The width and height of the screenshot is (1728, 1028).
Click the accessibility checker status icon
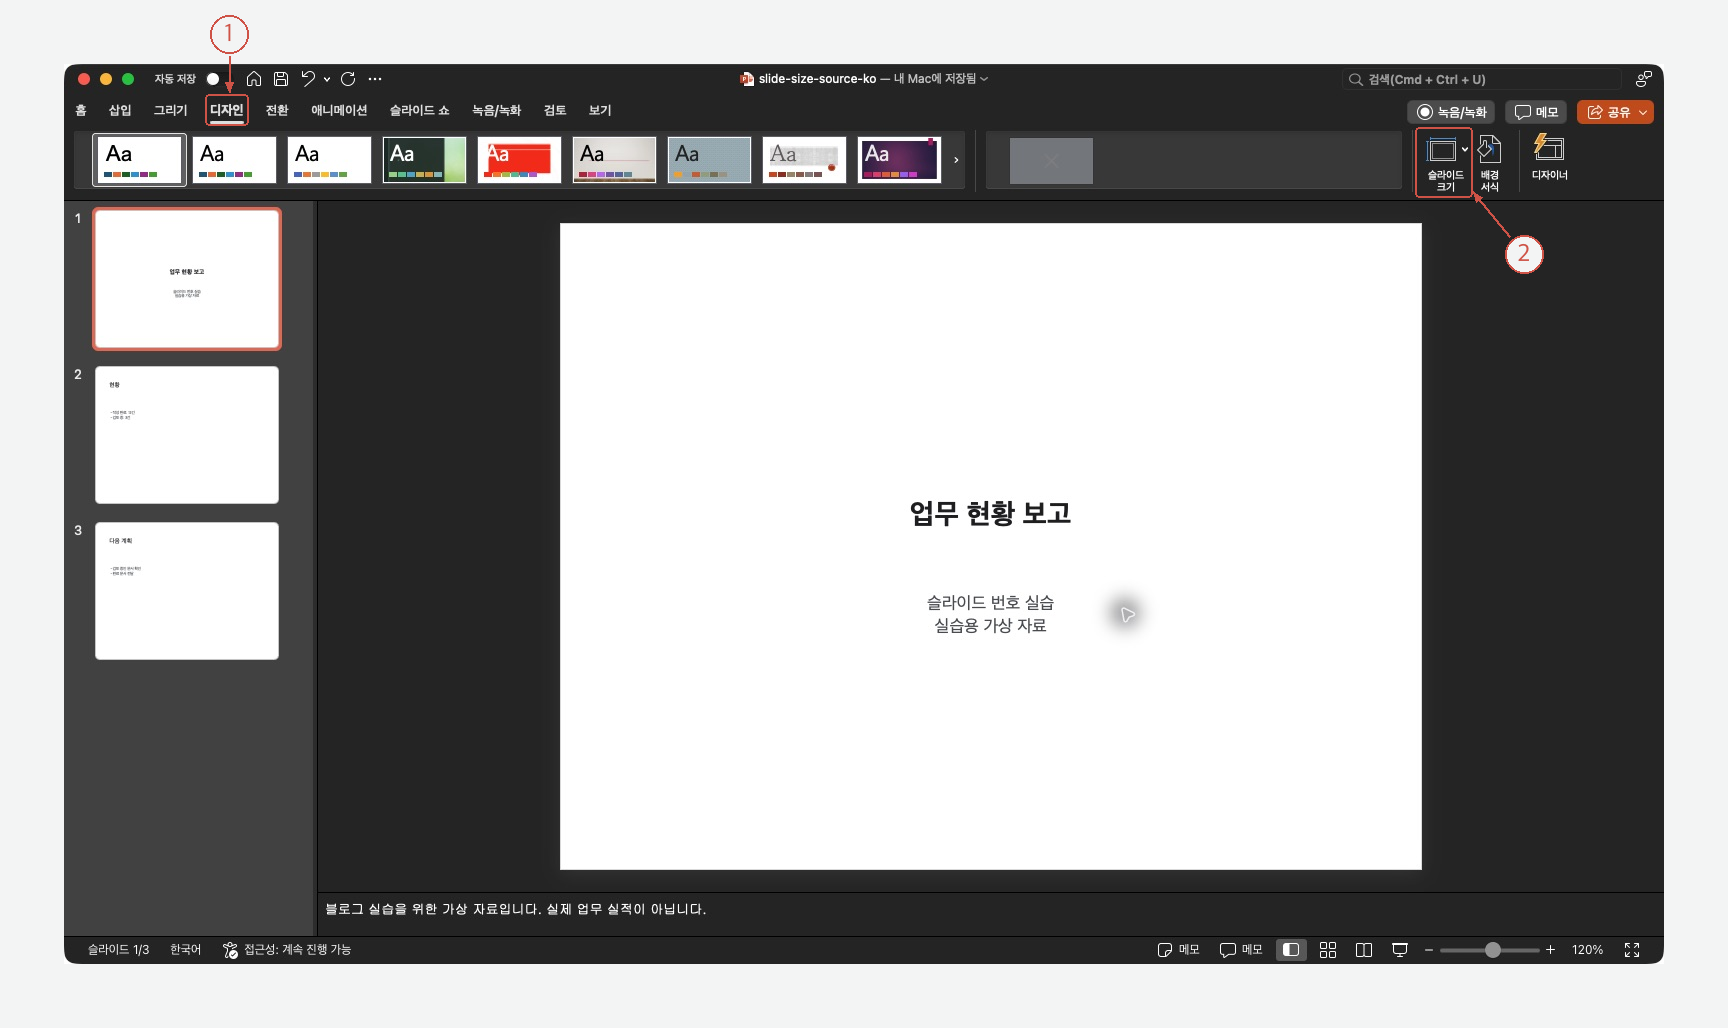[x=231, y=950]
